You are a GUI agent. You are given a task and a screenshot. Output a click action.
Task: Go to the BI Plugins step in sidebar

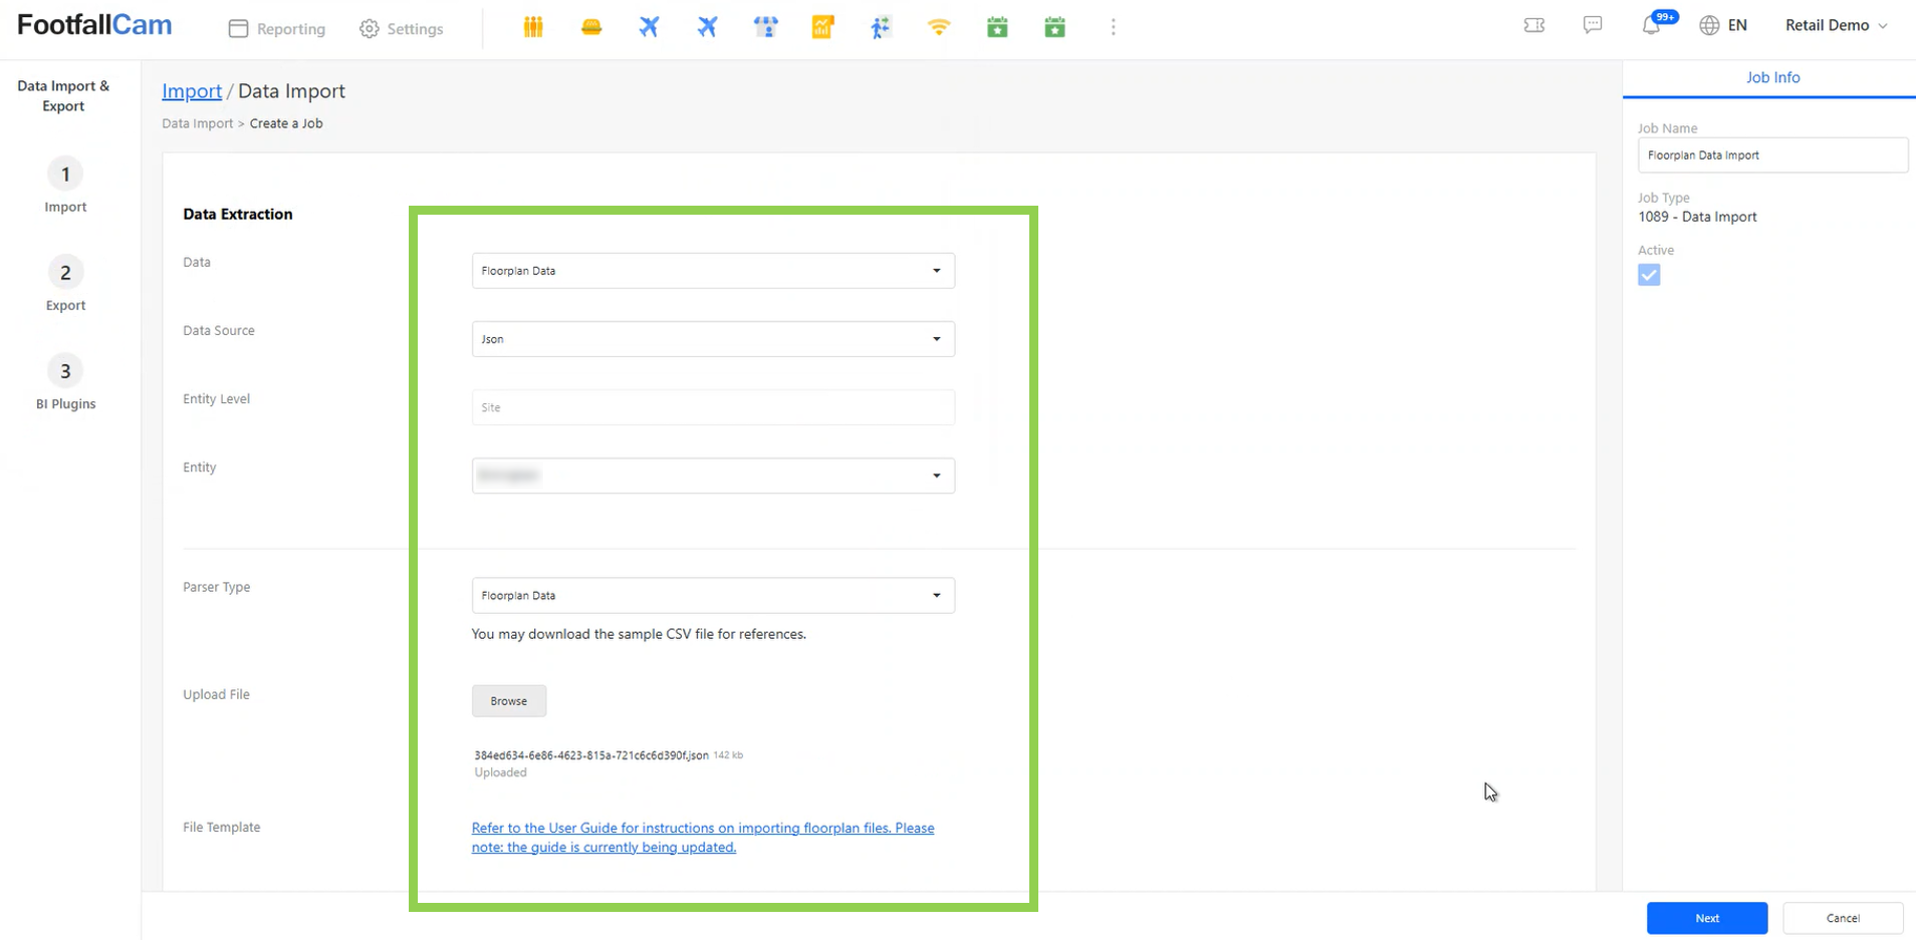tap(66, 383)
